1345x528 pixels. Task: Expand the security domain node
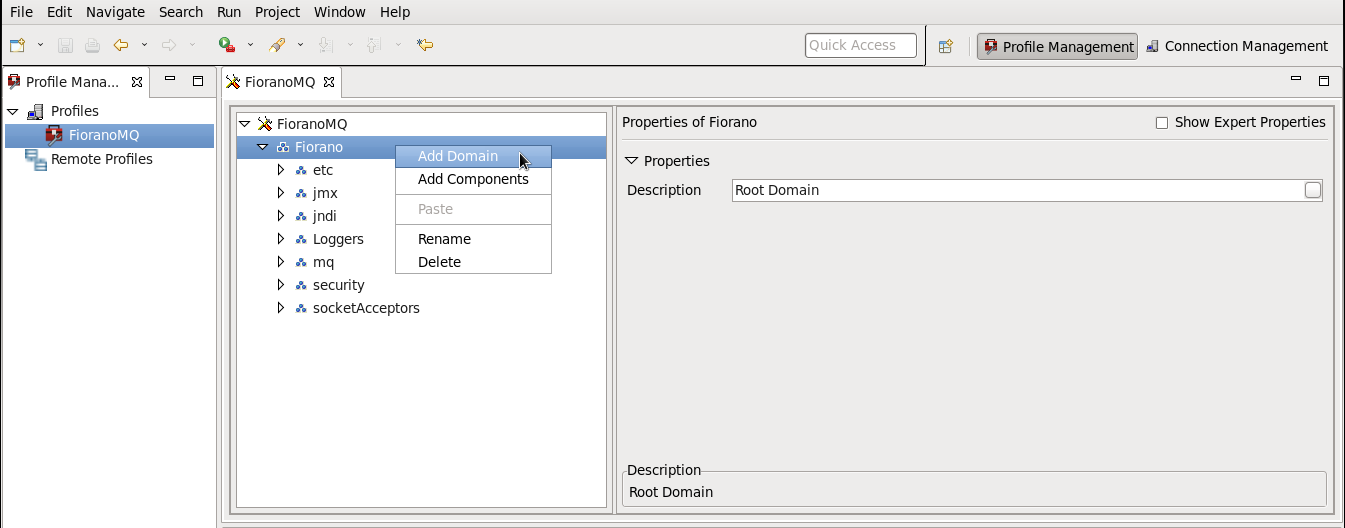click(281, 285)
